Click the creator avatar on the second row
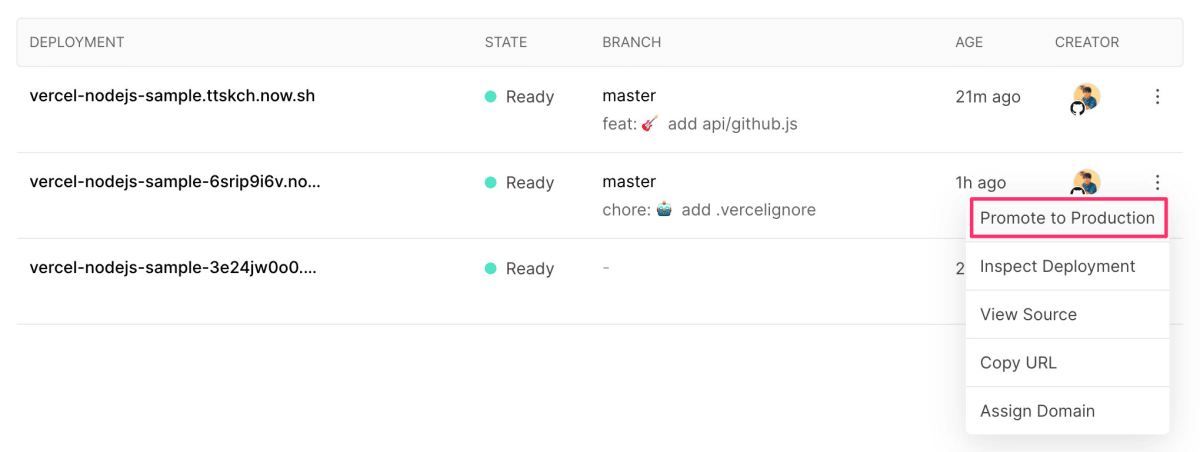The width and height of the screenshot is (1200, 452). tap(1086, 182)
